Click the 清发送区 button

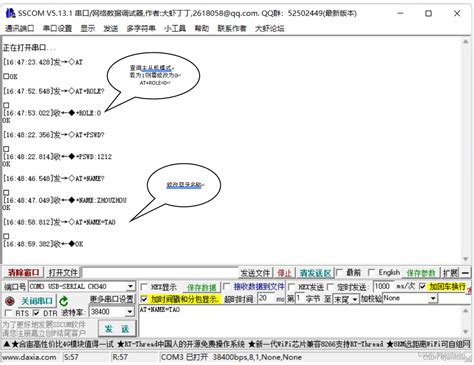pos(315,273)
